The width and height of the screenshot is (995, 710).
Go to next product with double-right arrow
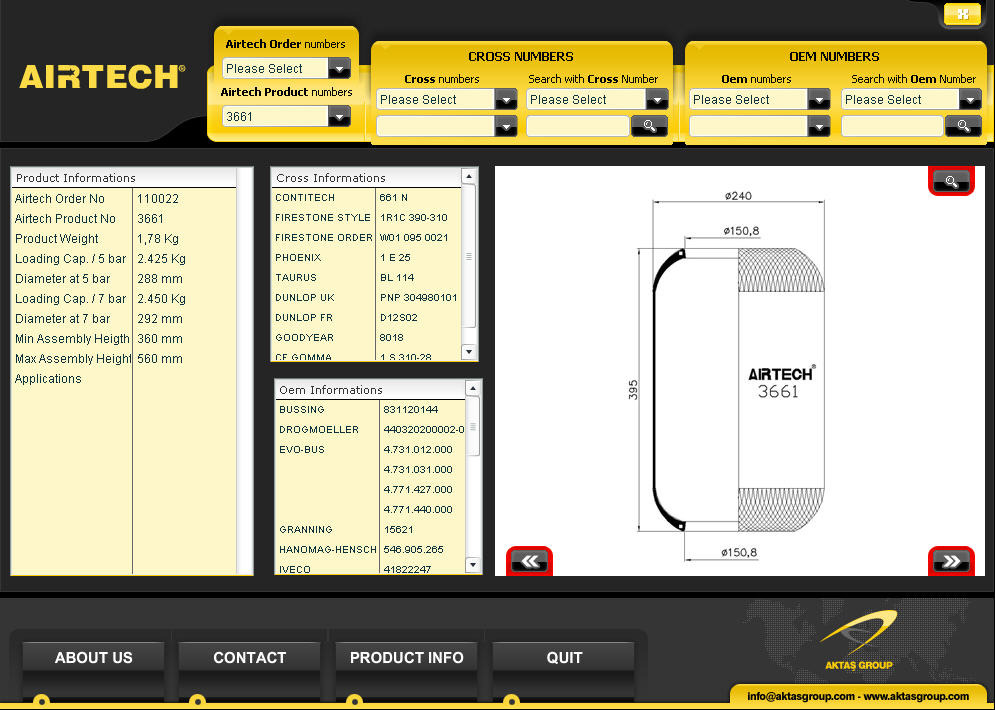(951, 561)
